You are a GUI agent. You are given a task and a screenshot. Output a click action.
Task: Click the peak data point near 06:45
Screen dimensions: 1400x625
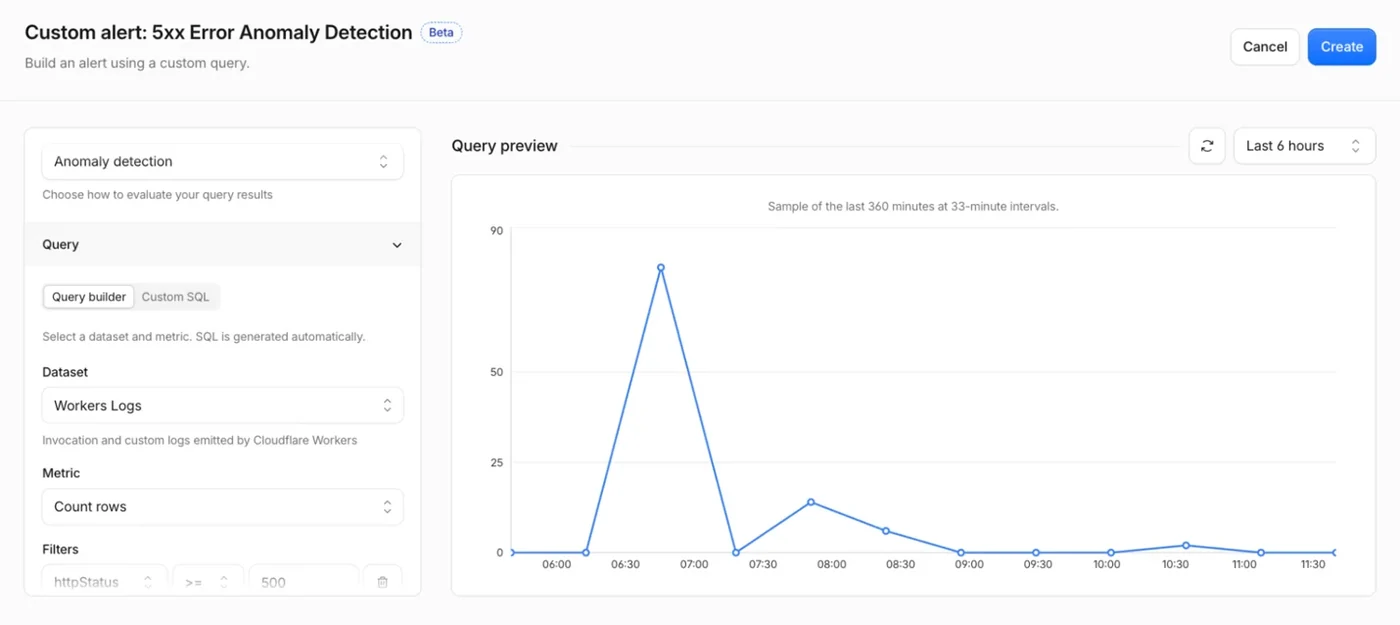(661, 268)
